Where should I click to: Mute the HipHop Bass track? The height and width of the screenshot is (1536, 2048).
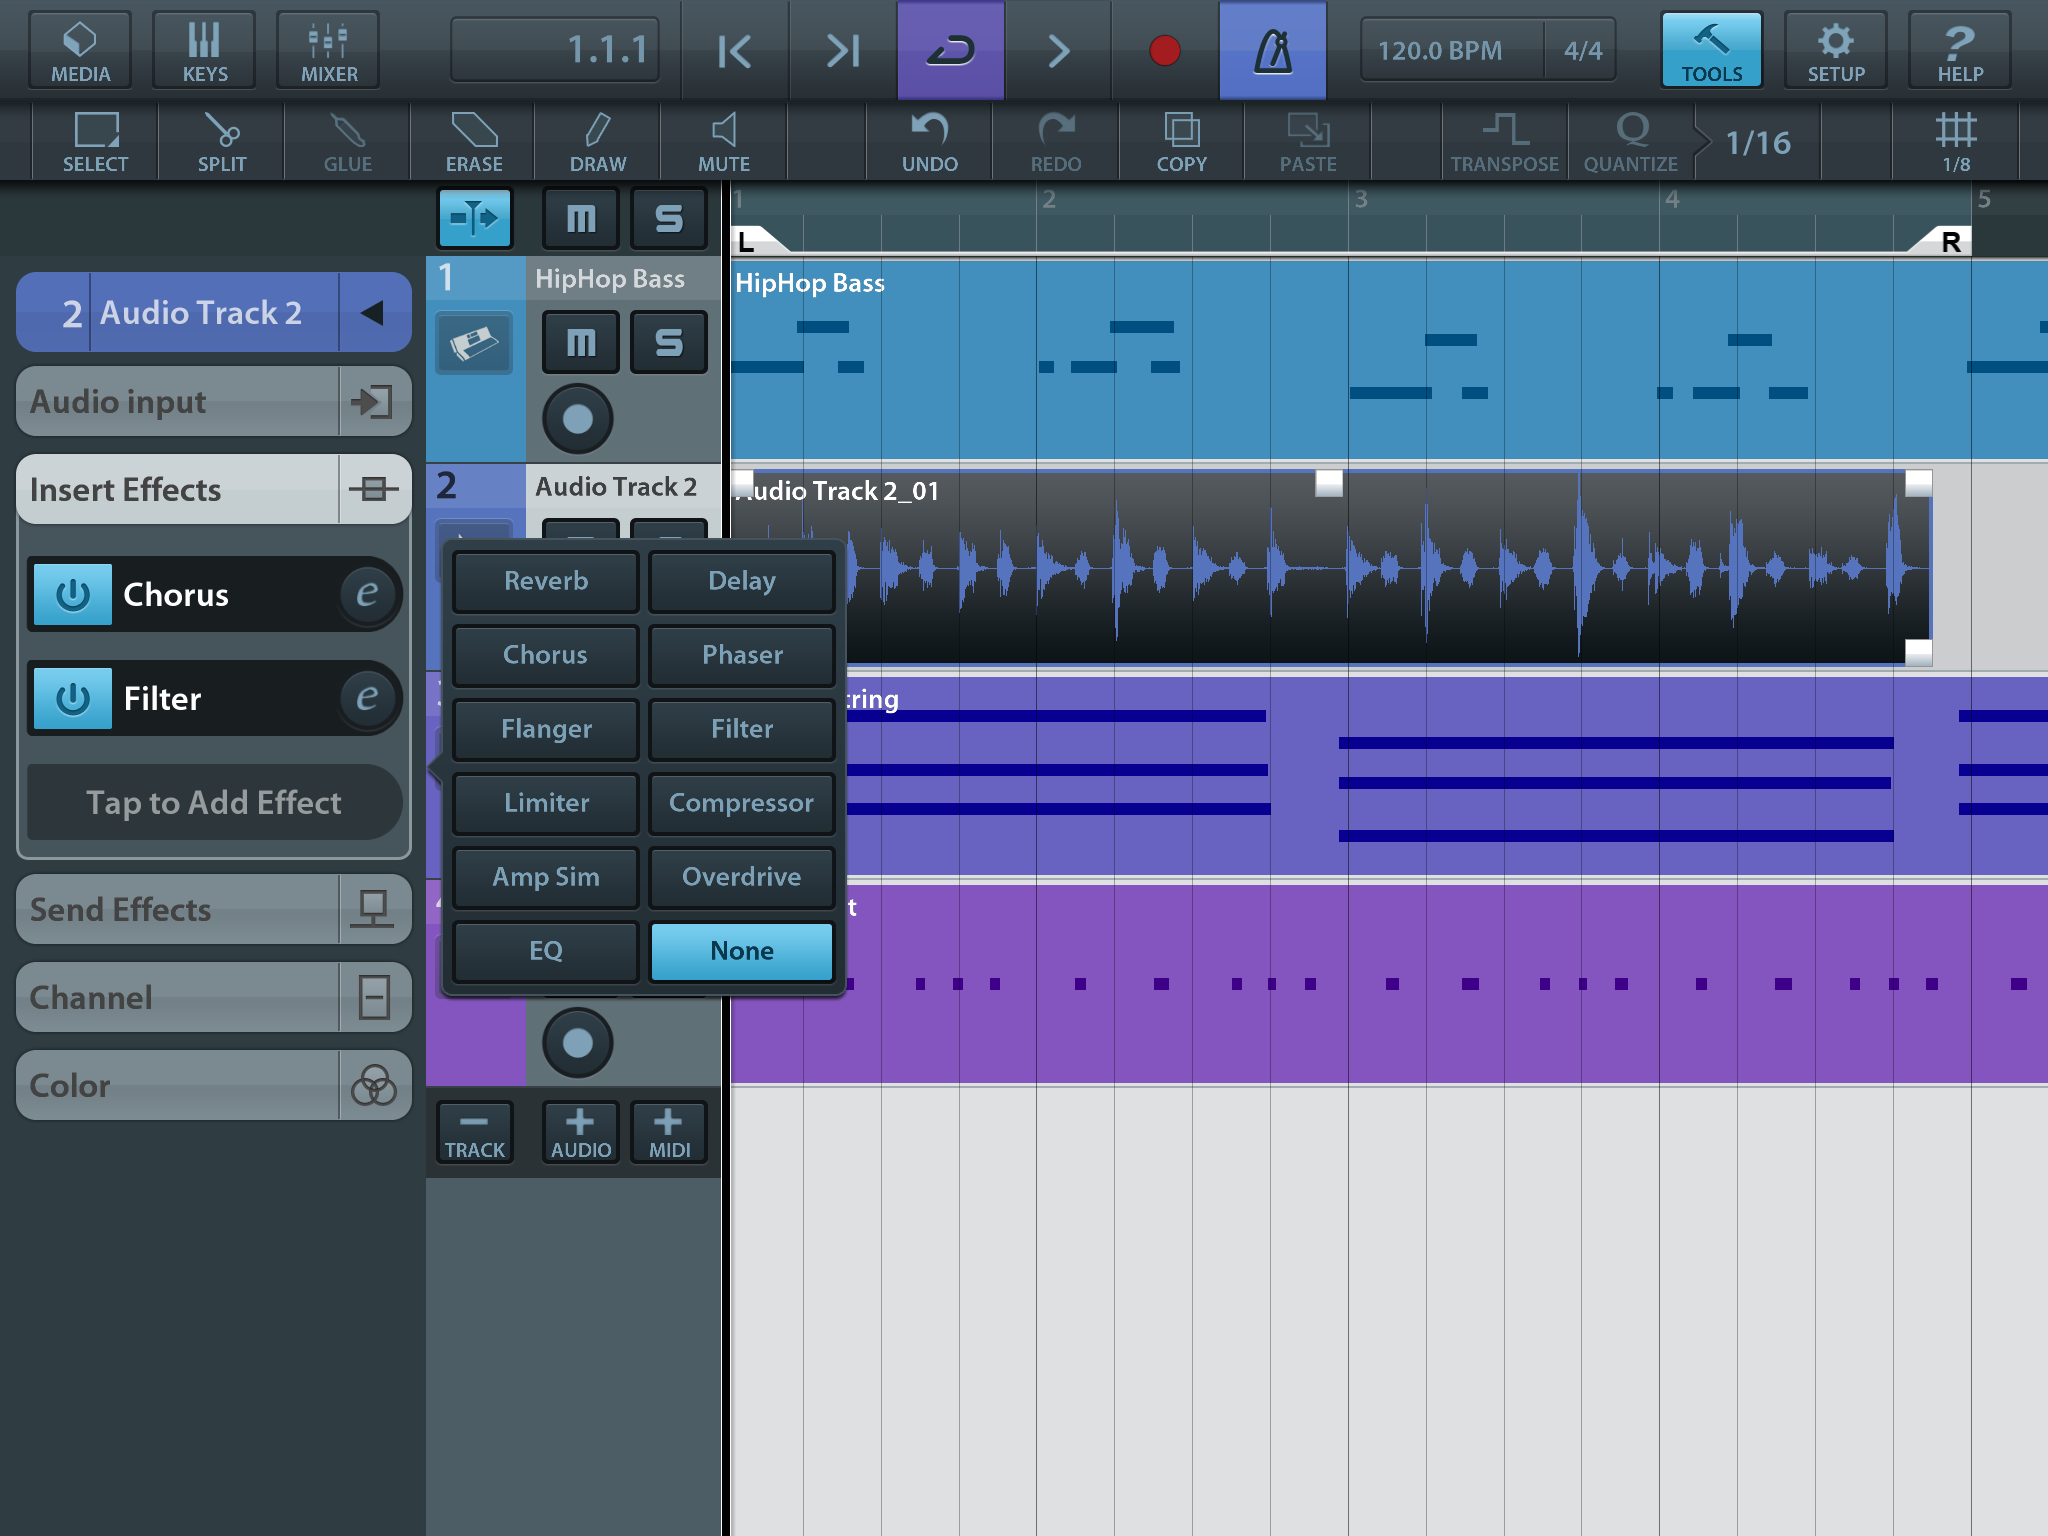click(581, 342)
